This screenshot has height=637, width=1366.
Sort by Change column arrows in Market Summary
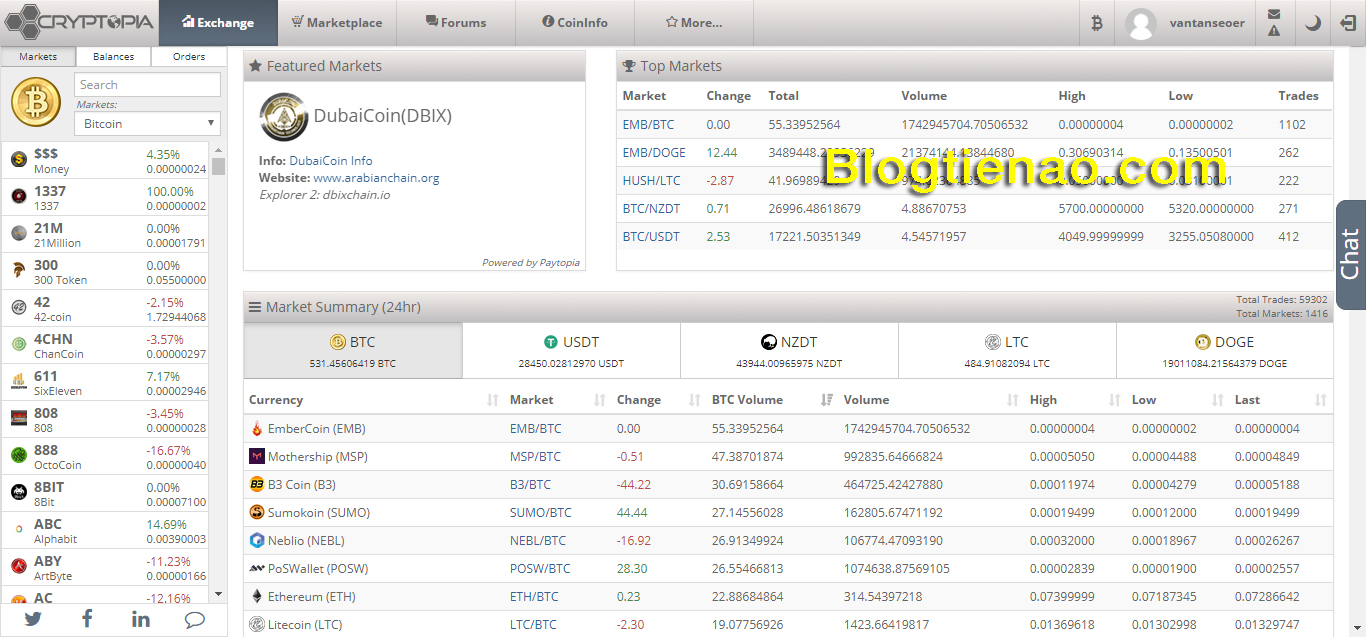click(694, 400)
